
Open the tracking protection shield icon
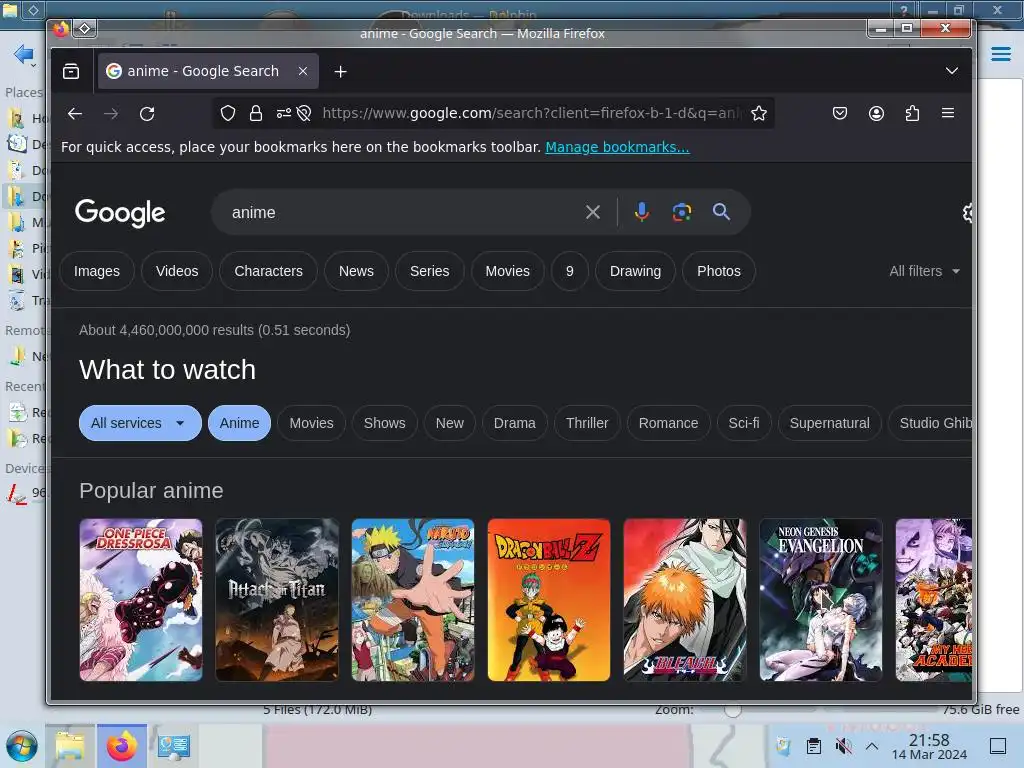pyautogui.click(x=227, y=113)
